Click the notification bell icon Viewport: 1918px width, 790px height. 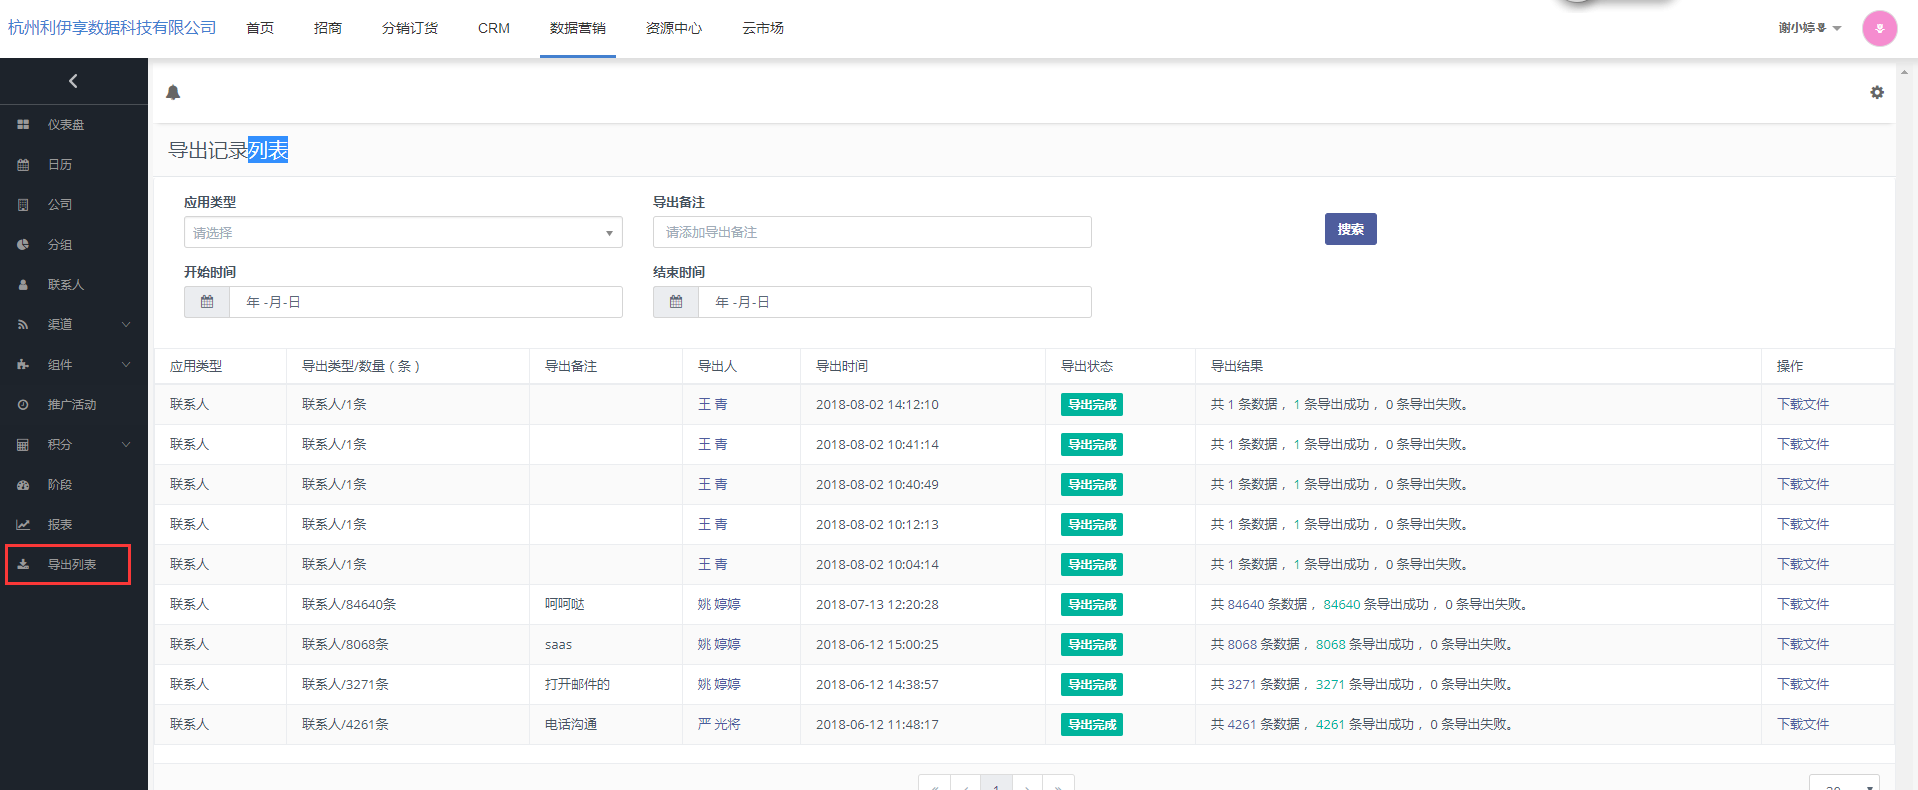173,93
